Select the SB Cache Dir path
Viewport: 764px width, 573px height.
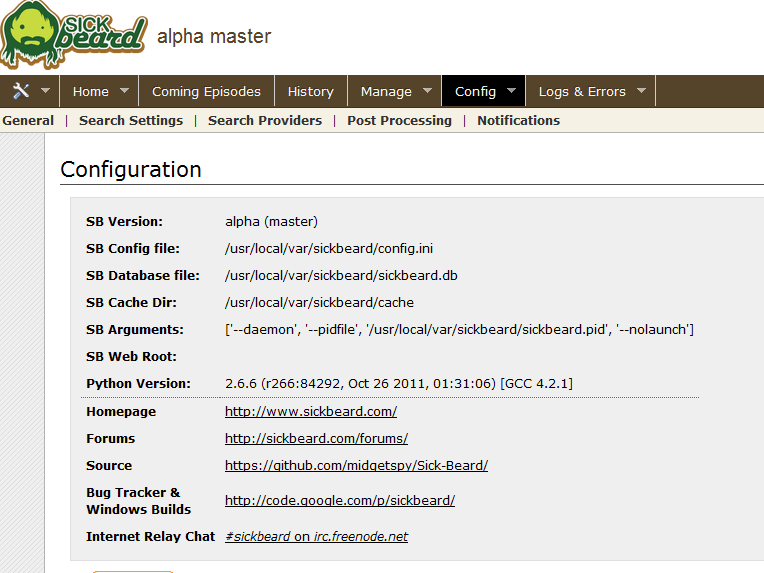[x=319, y=303]
